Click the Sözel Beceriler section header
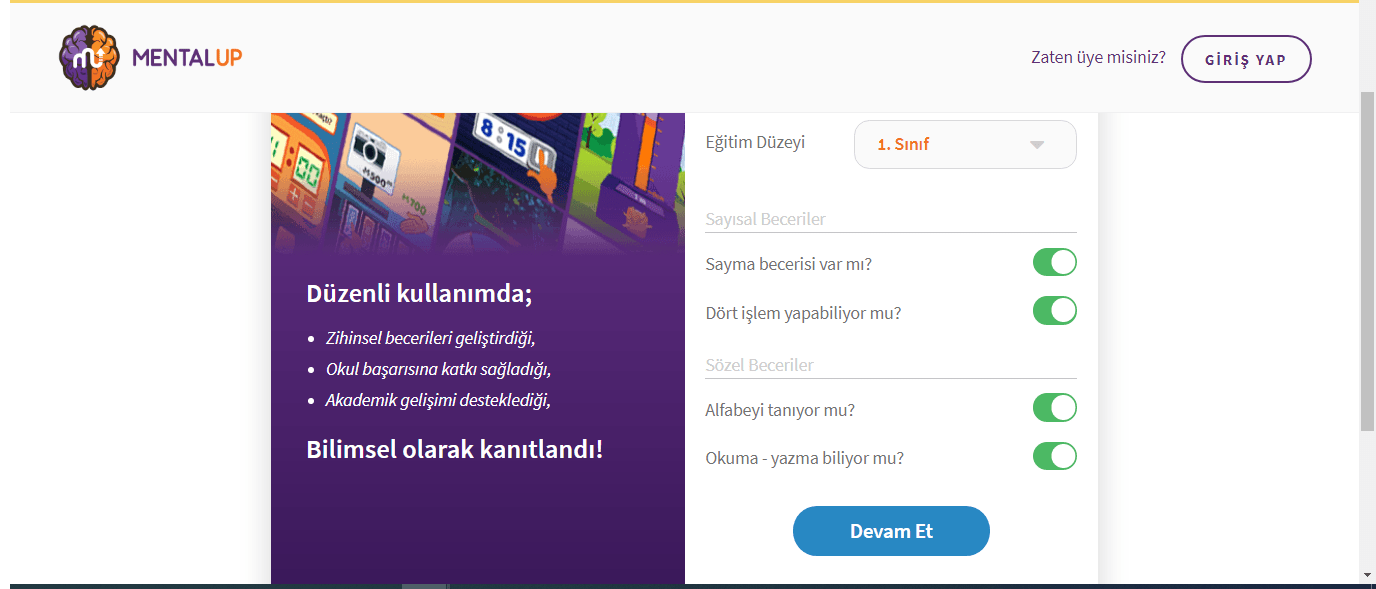The width and height of the screenshot is (1376, 589). pos(759,365)
